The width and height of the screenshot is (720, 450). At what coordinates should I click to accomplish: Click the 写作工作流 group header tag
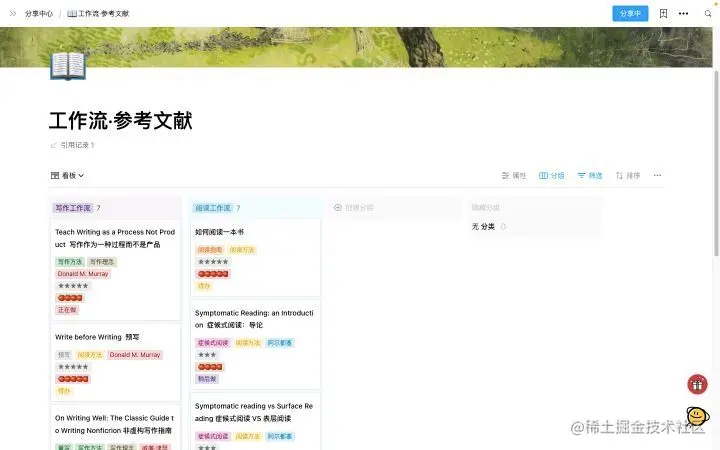coord(73,208)
